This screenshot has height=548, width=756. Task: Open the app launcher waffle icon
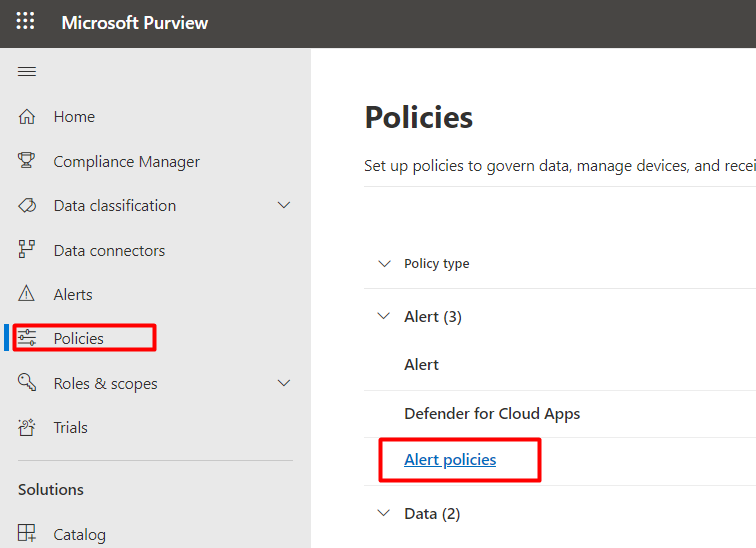[x=25, y=22]
